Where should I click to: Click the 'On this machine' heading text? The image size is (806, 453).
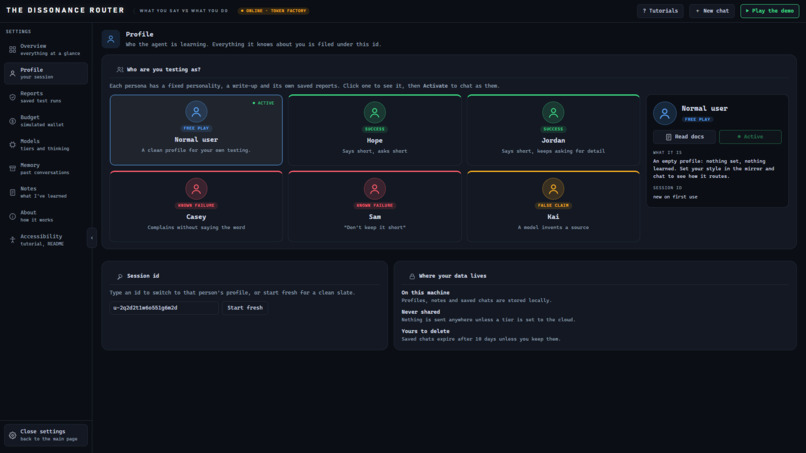425,293
